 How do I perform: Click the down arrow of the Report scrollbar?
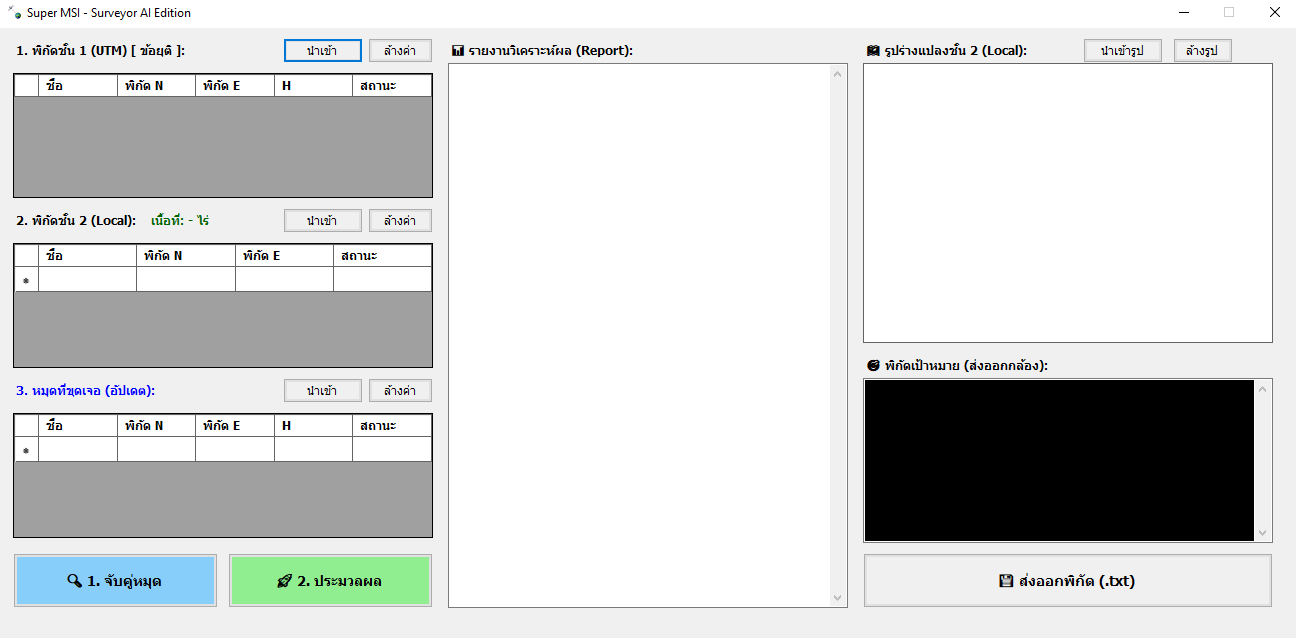click(838, 598)
